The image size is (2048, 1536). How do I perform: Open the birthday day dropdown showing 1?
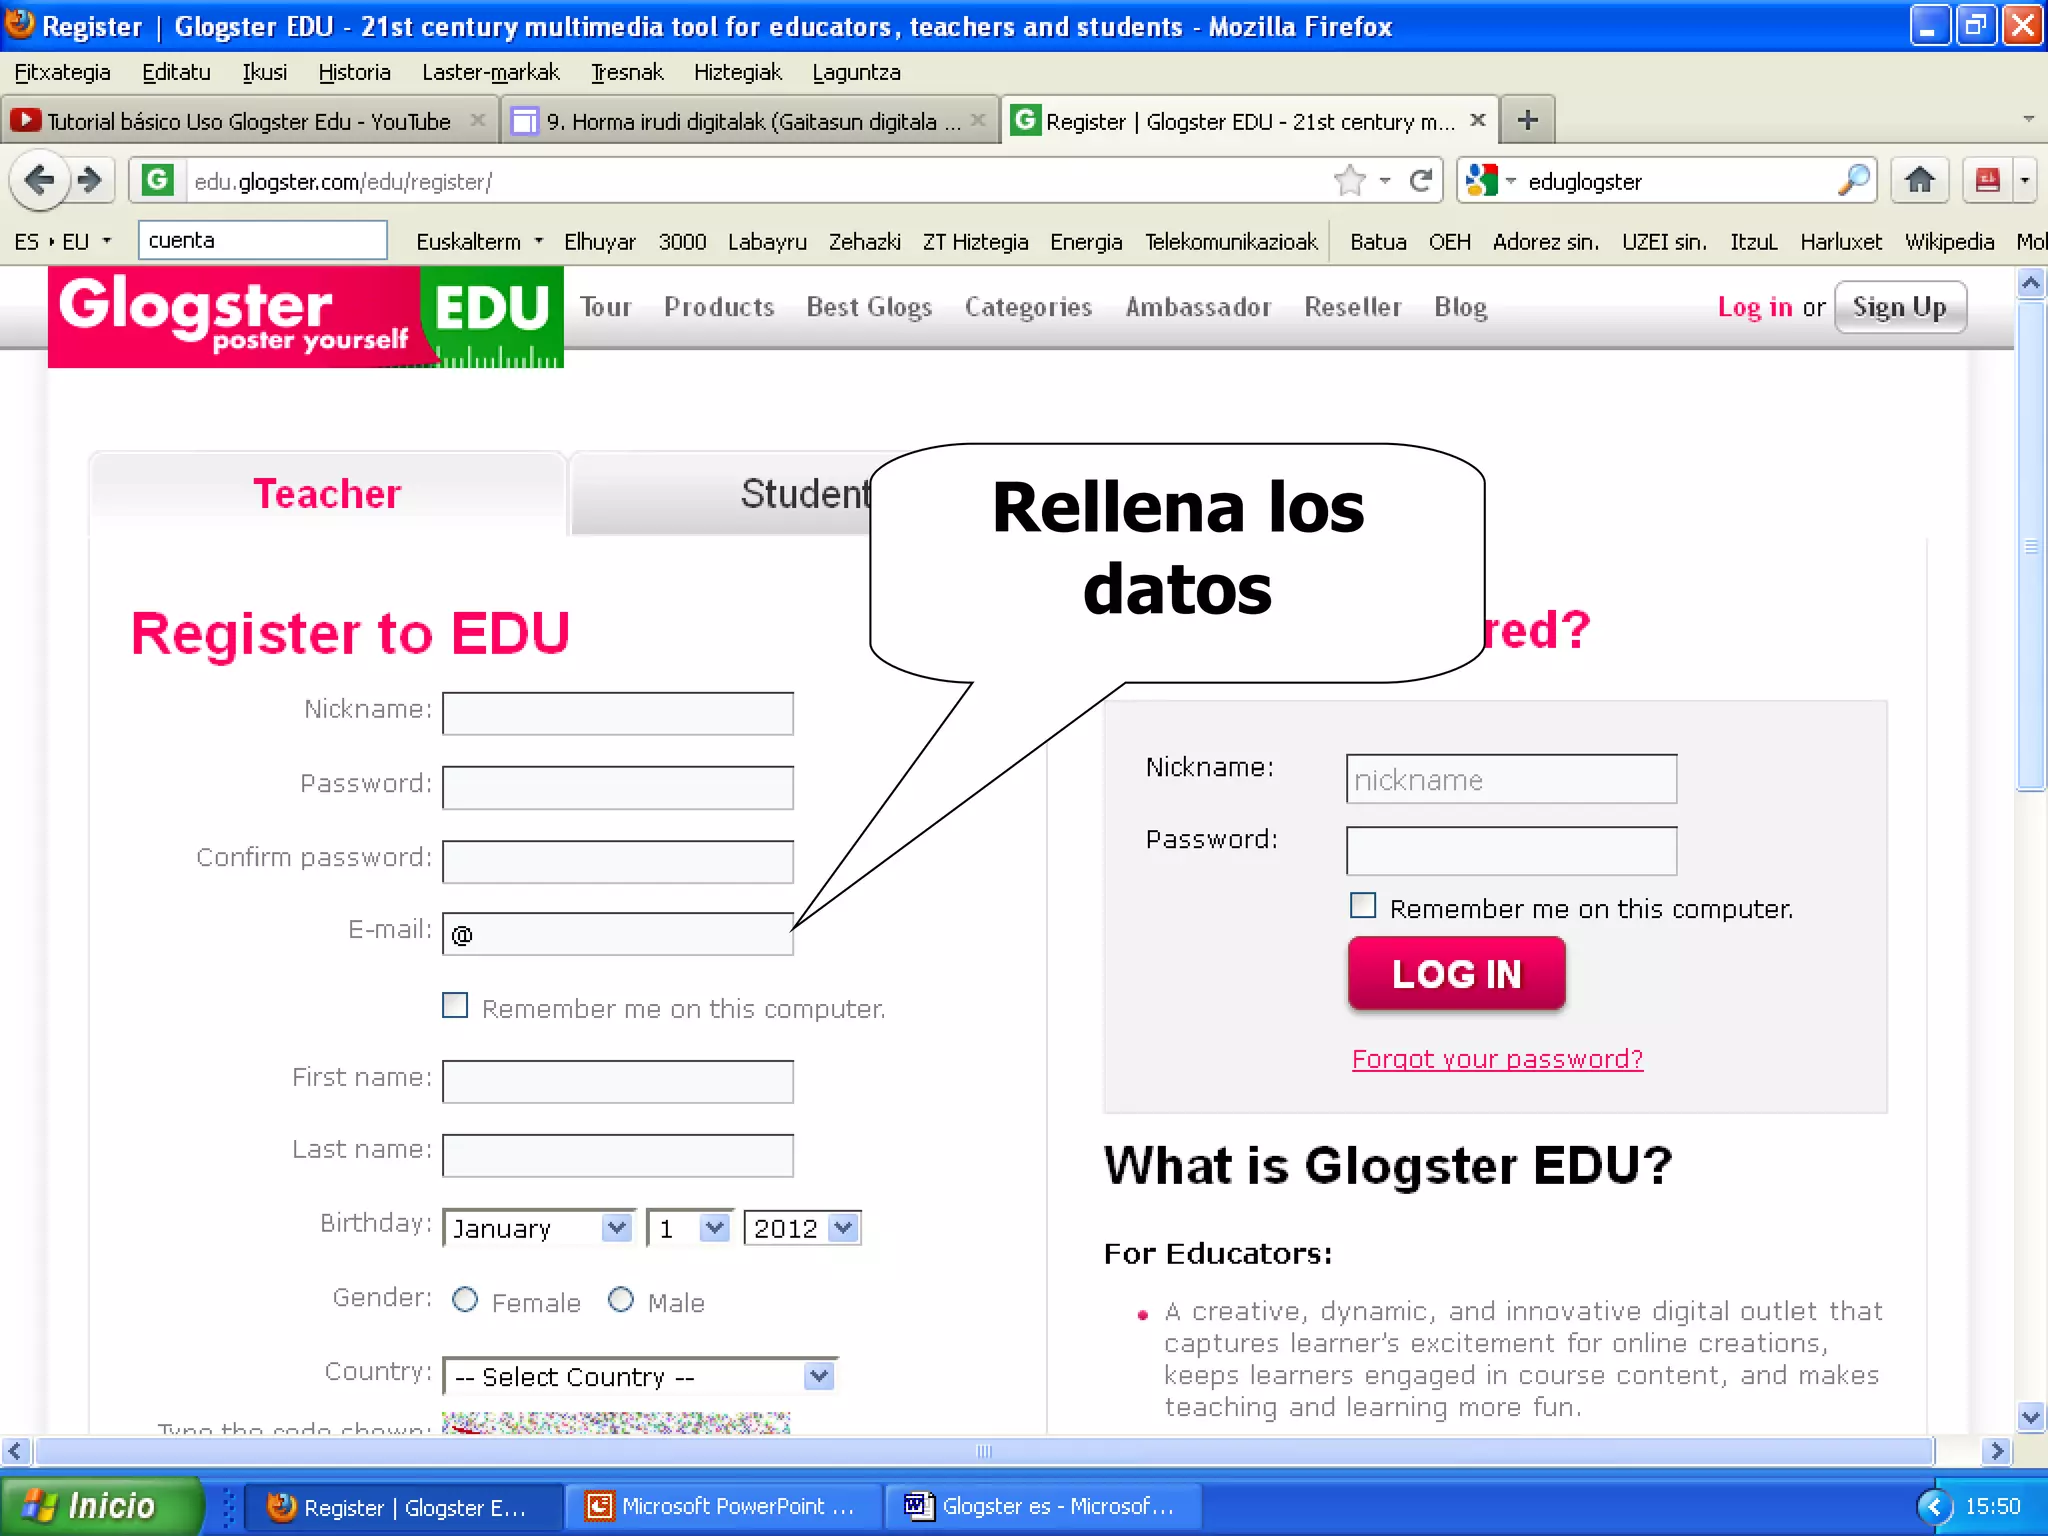(689, 1227)
